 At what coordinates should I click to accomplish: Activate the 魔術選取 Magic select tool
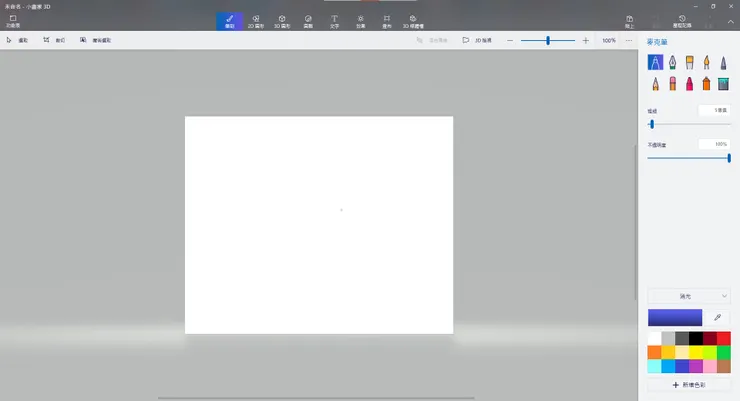(x=95, y=40)
